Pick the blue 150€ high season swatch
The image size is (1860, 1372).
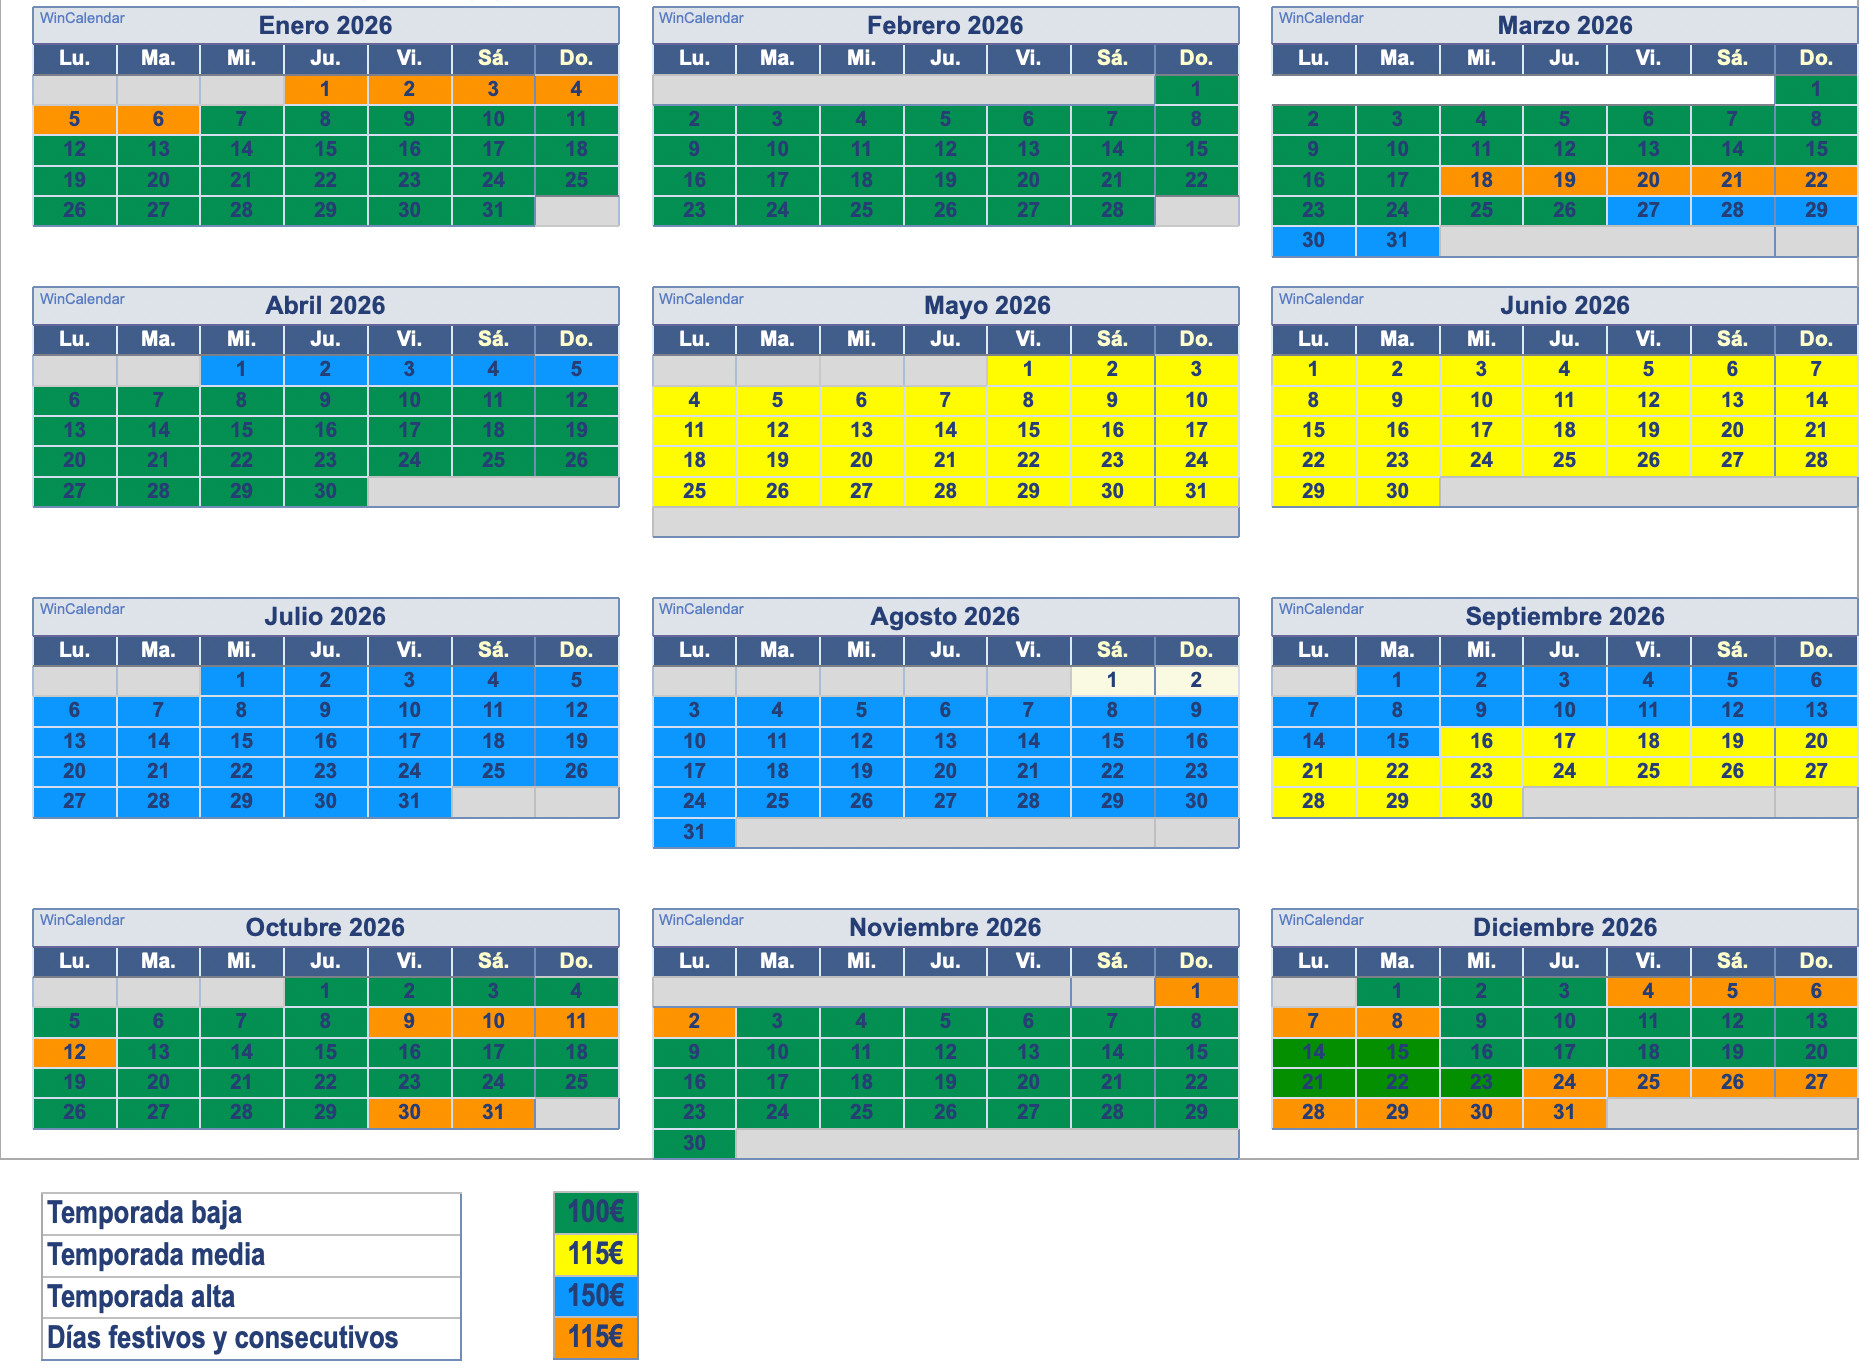coord(595,1296)
